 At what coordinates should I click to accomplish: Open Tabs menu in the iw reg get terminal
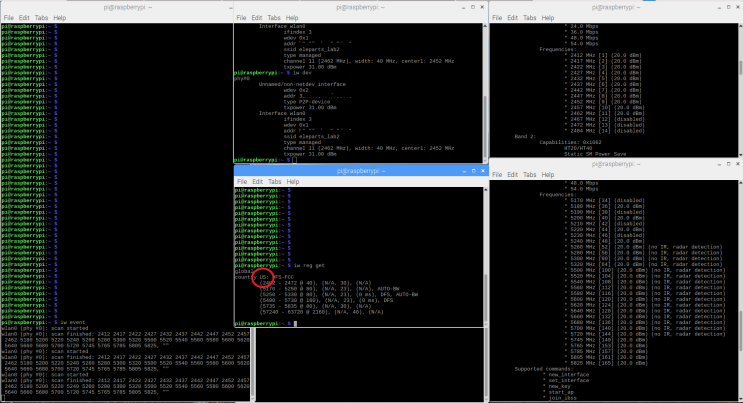pos(275,182)
